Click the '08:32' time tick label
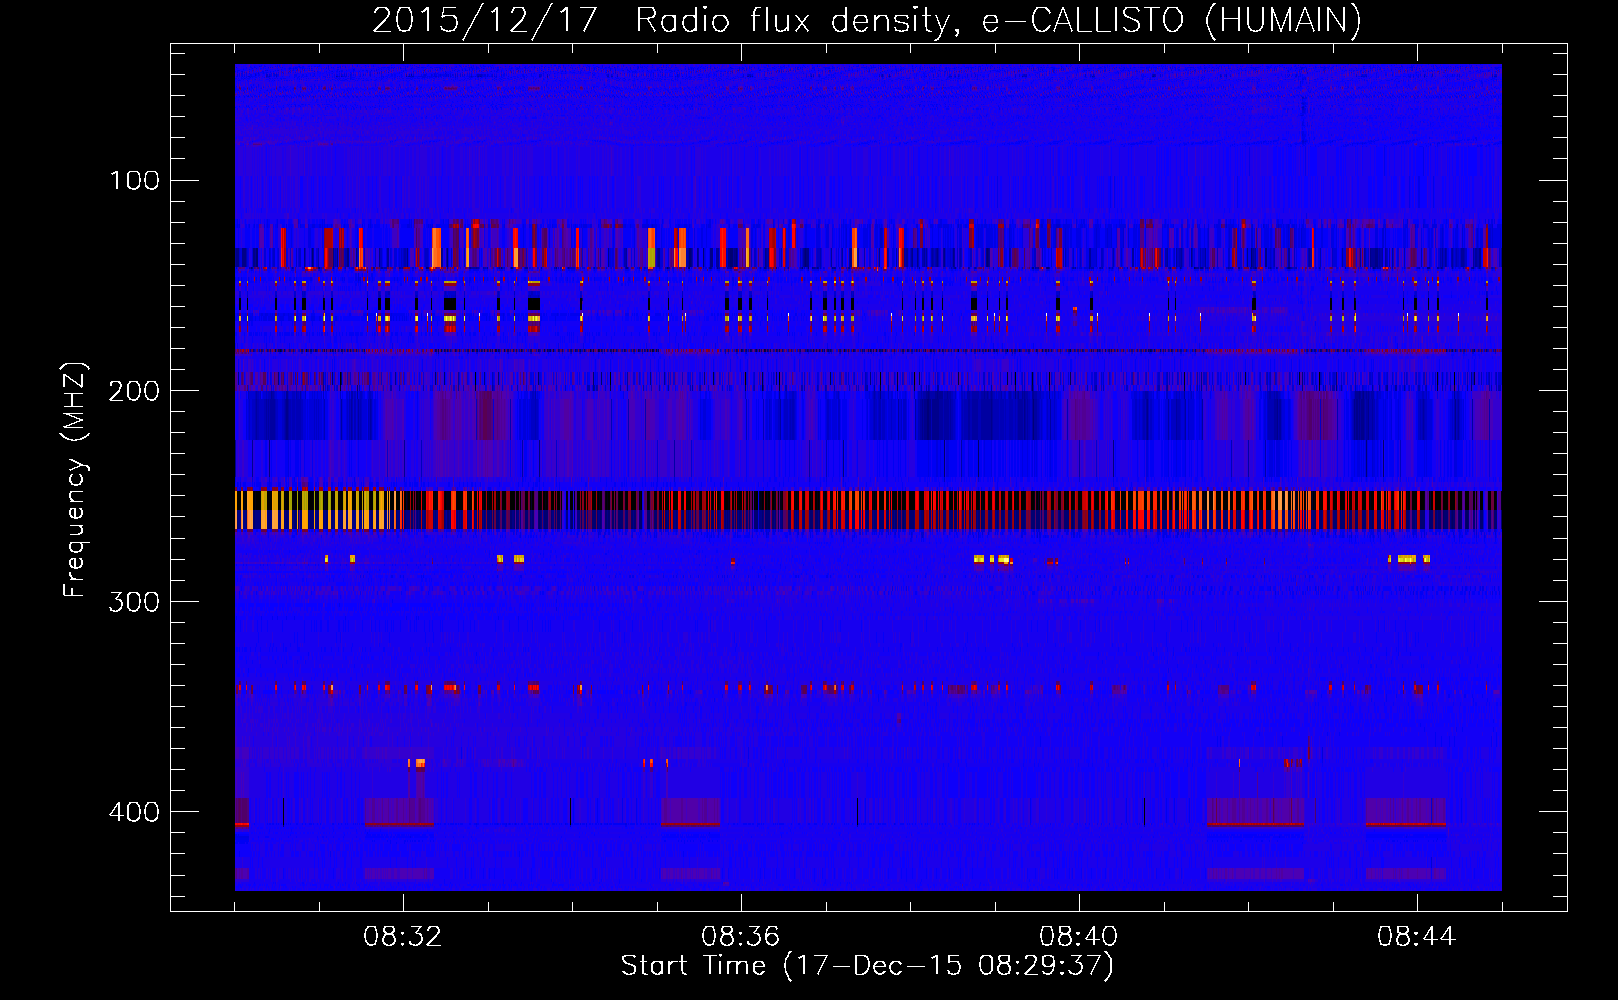Viewport: 1618px width, 1000px height. tap(403, 937)
